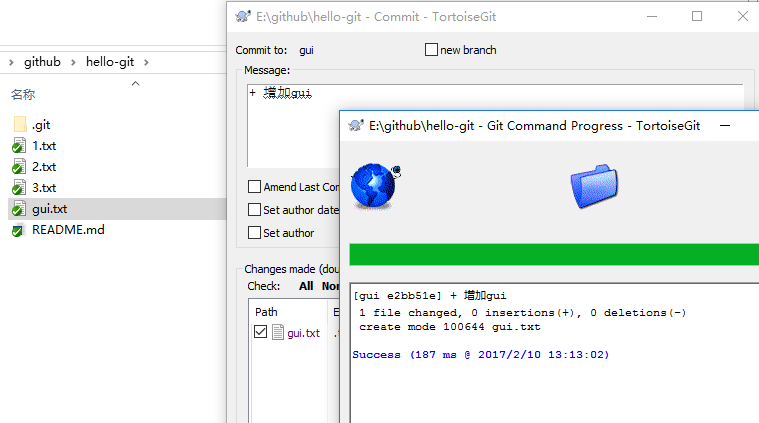The image size is (759, 423).
Task: Enable the Set author date checkbox
Action: pyautogui.click(x=254, y=210)
